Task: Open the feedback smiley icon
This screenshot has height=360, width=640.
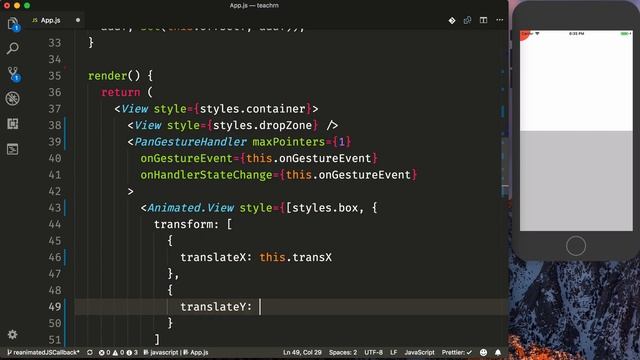Action: click(x=484, y=353)
